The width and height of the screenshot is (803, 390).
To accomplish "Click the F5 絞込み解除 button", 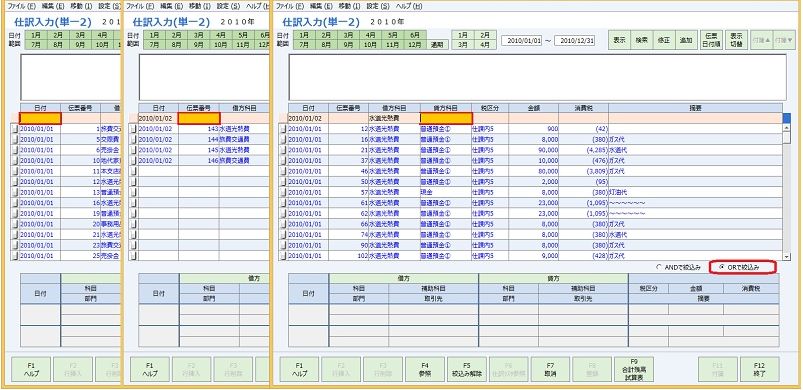I will 467,370.
